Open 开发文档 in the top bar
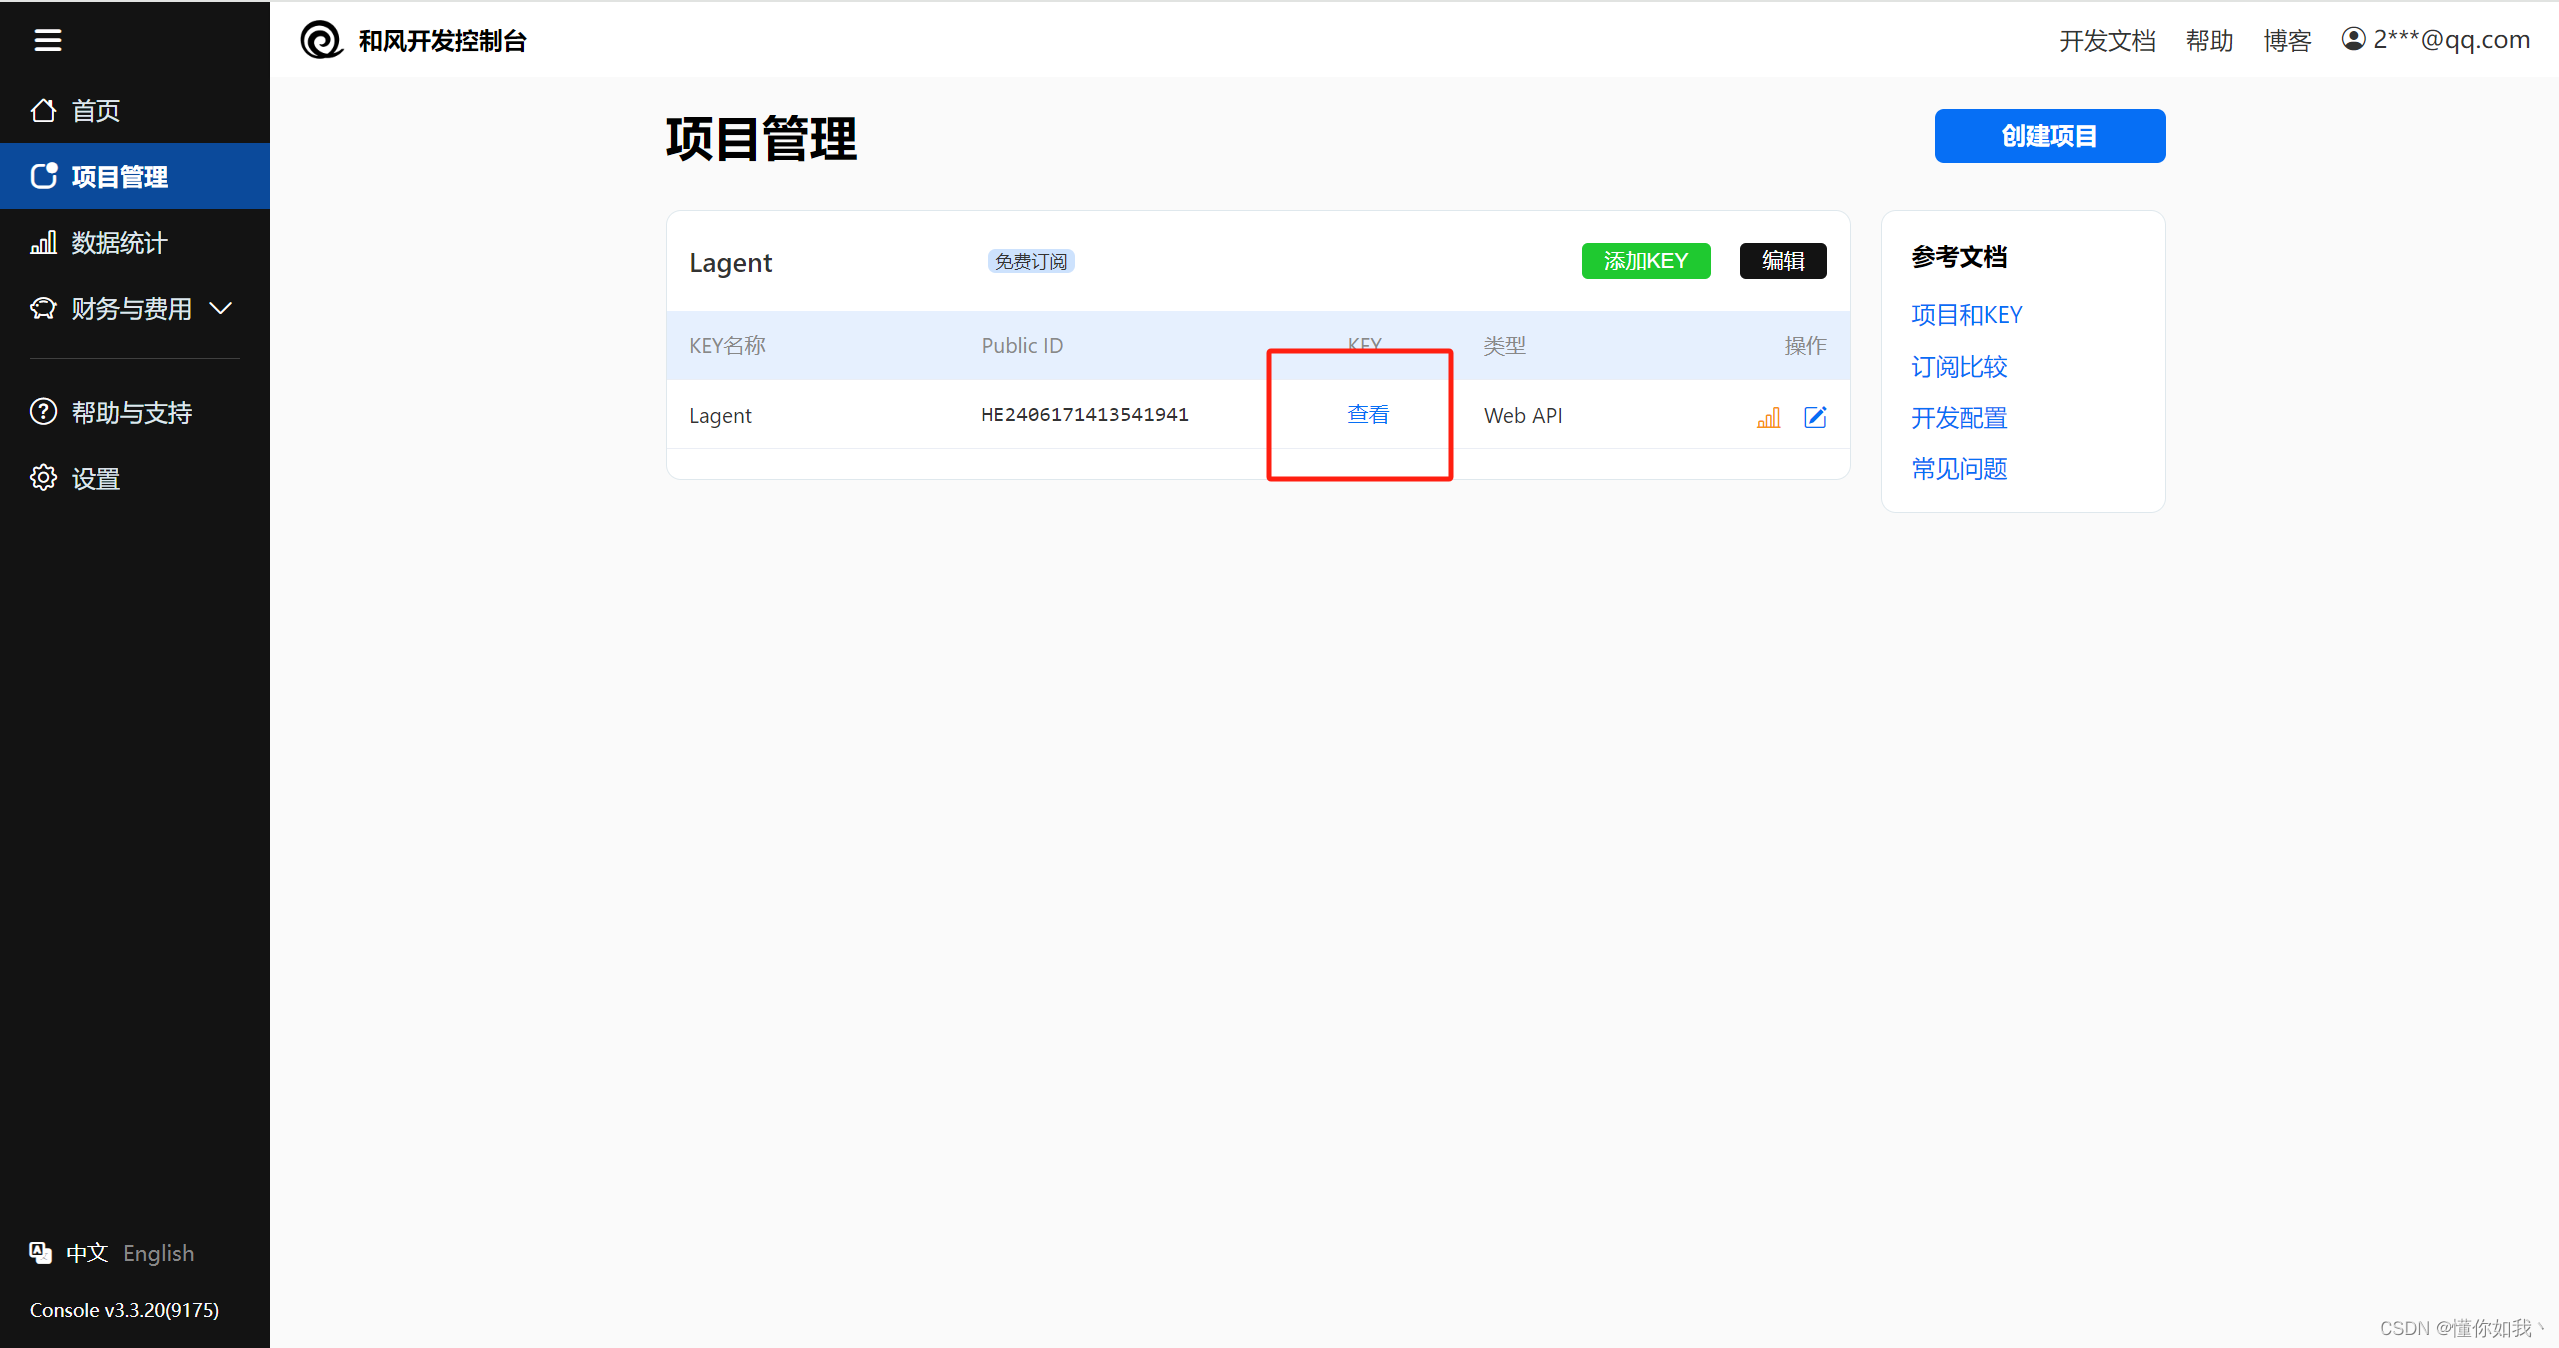2559x1348 pixels. (x=2107, y=41)
